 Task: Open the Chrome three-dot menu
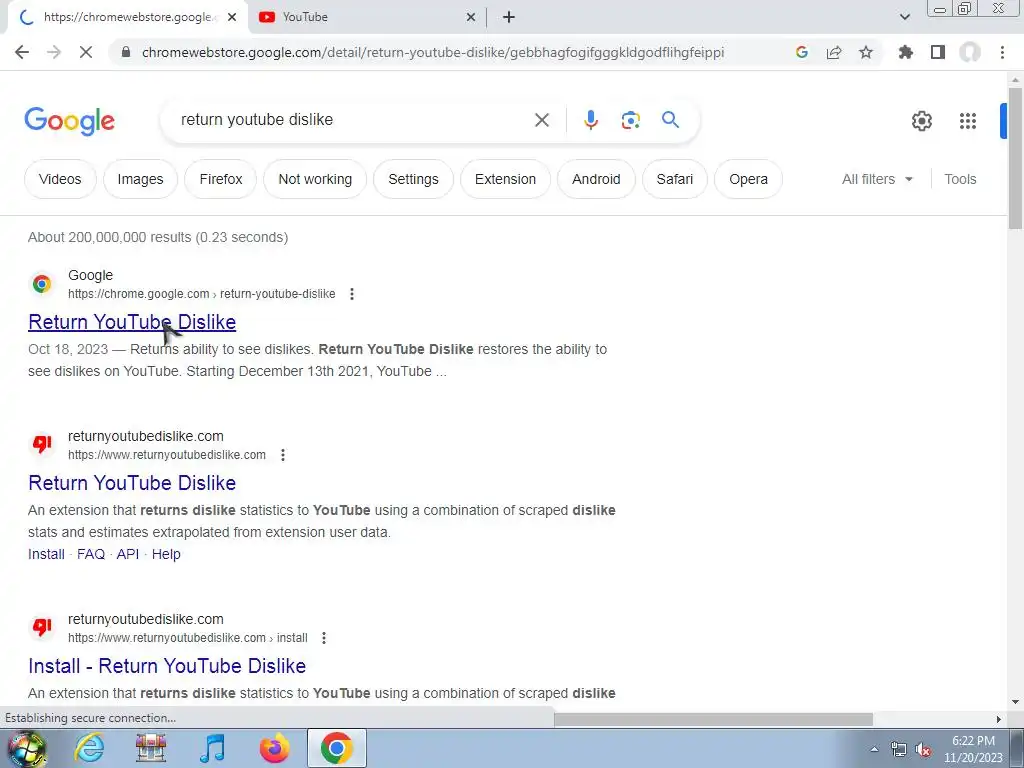[x=1002, y=52]
